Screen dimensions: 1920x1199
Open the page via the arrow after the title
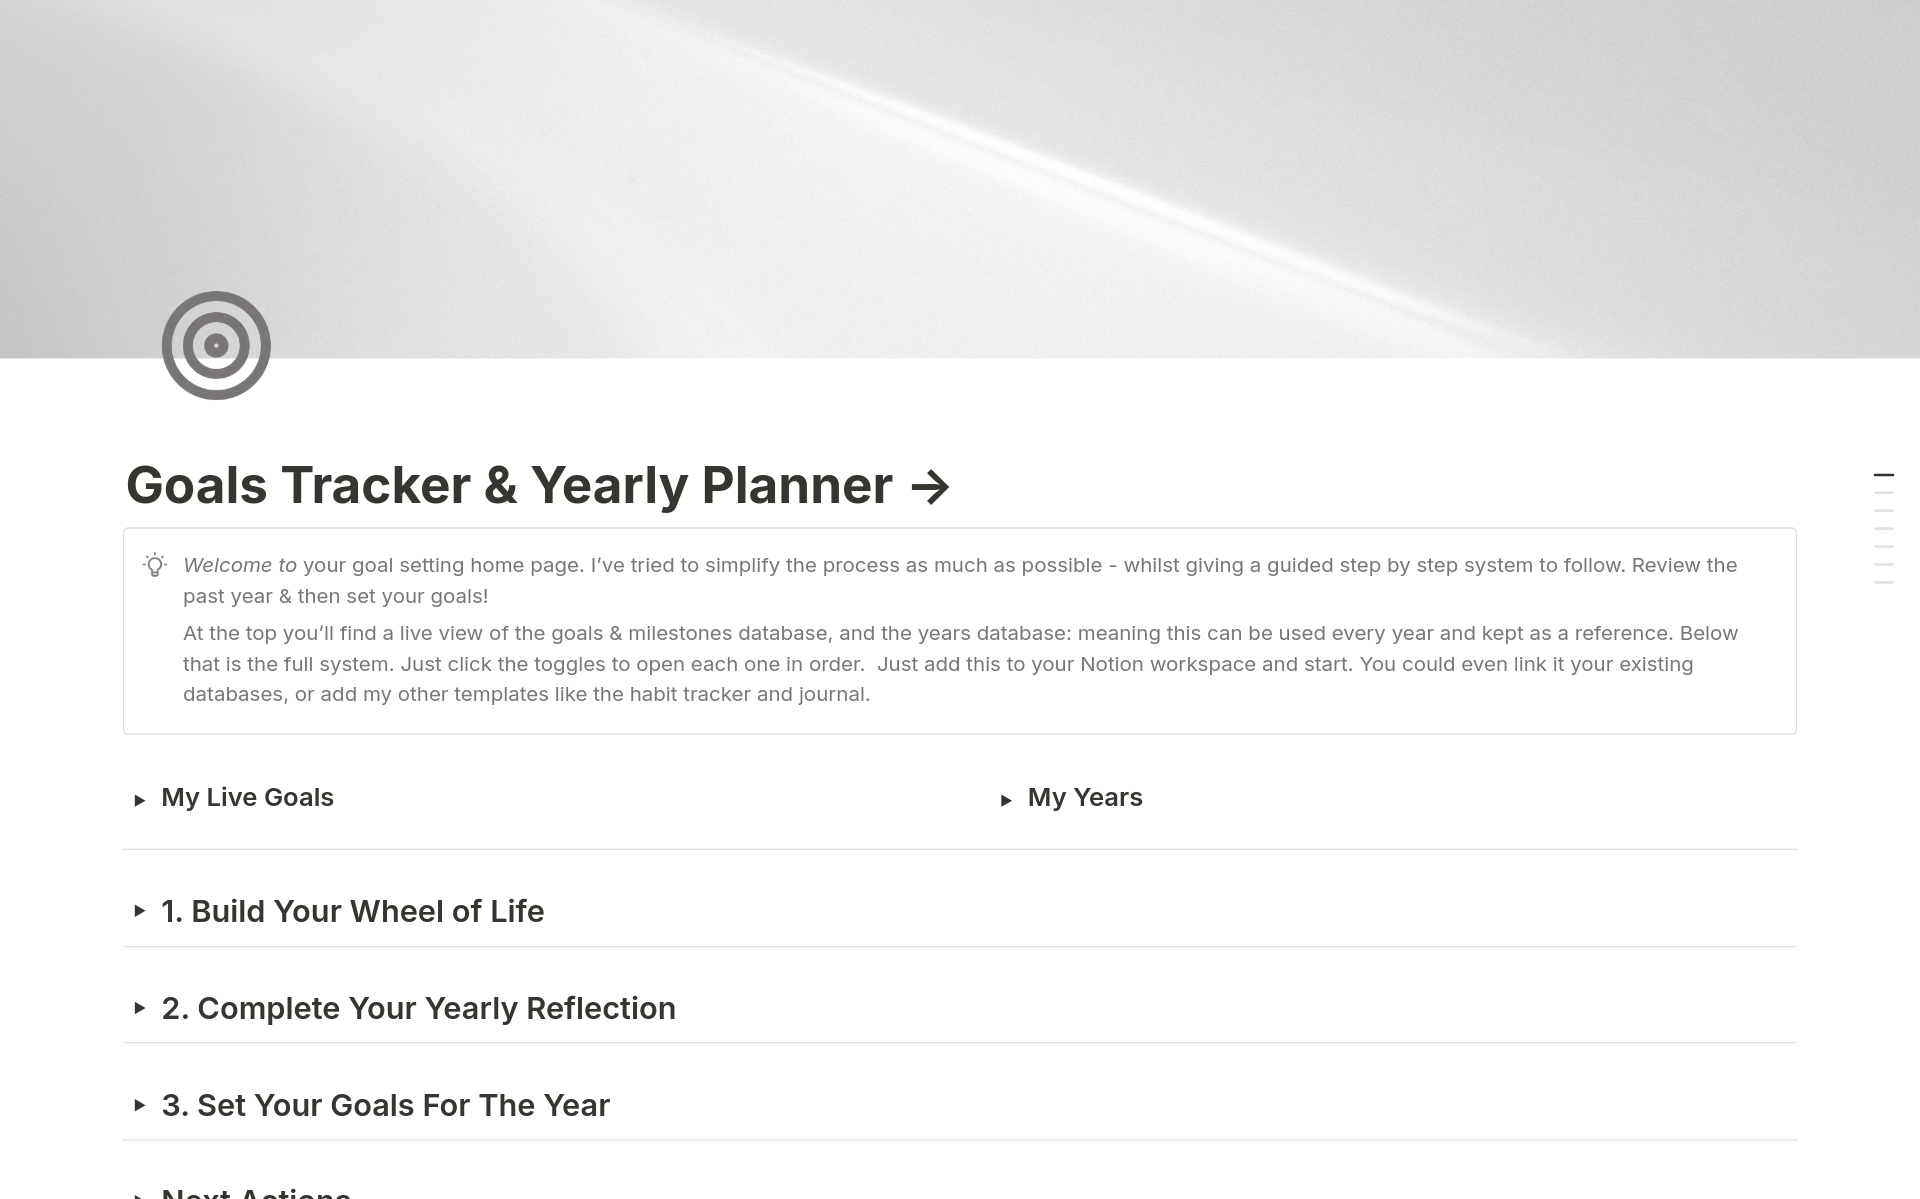[x=931, y=487]
